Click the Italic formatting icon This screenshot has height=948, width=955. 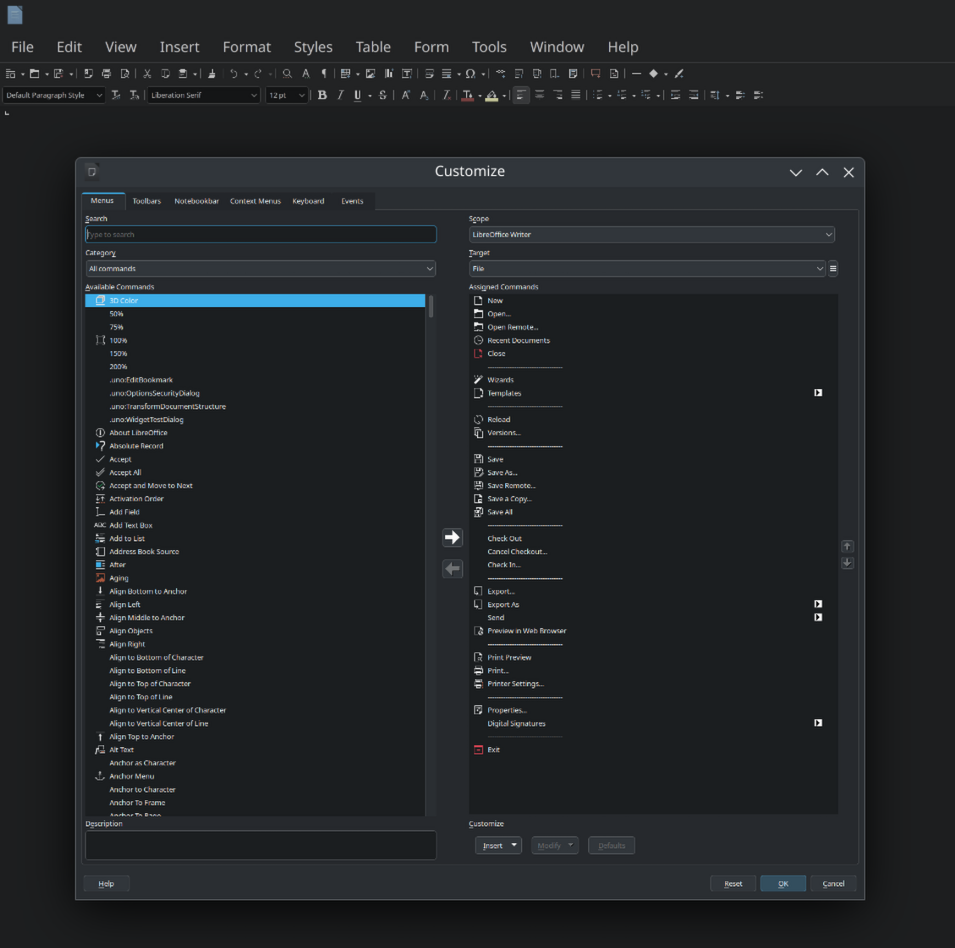[x=340, y=95]
